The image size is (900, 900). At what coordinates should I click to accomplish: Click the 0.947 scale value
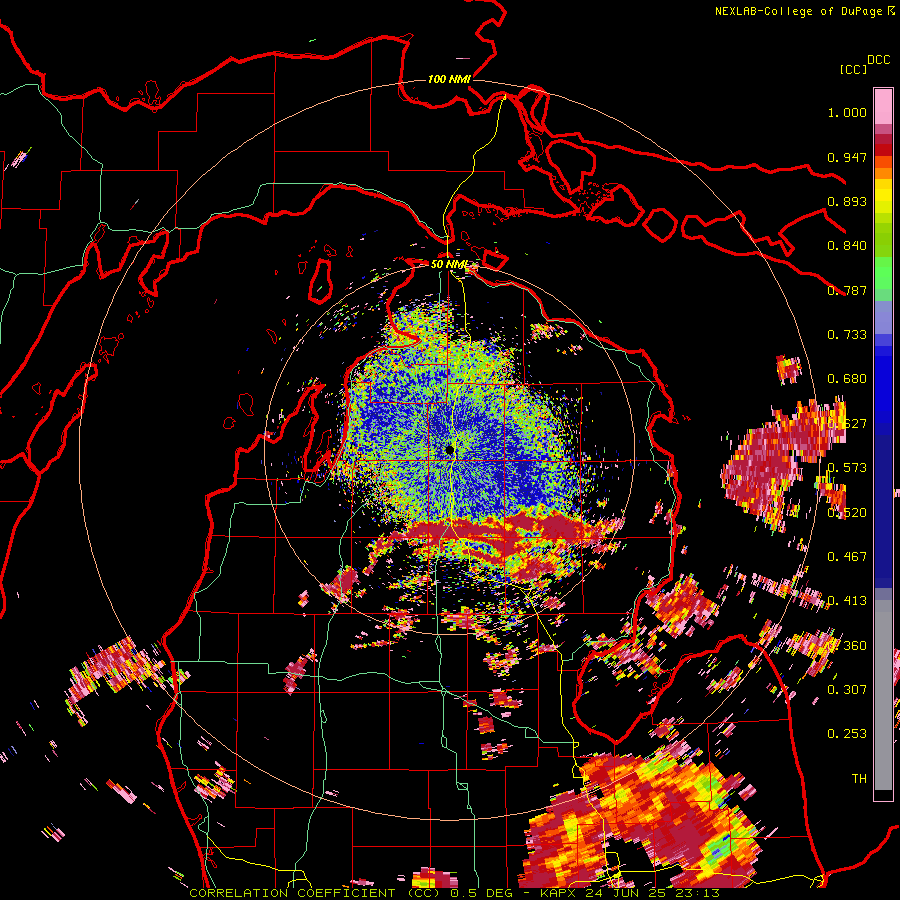[847, 157]
